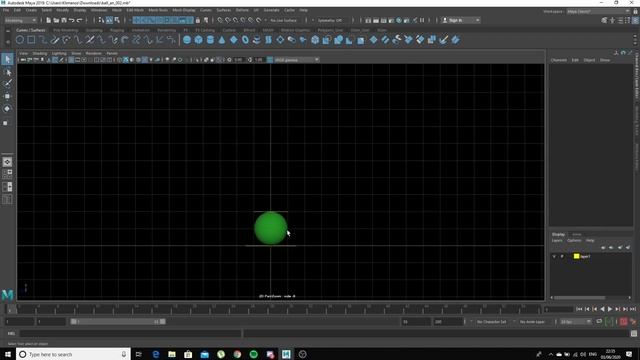Toggle the loop playback button
The width and height of the screenshot is (640, 360).
[599, 322]
